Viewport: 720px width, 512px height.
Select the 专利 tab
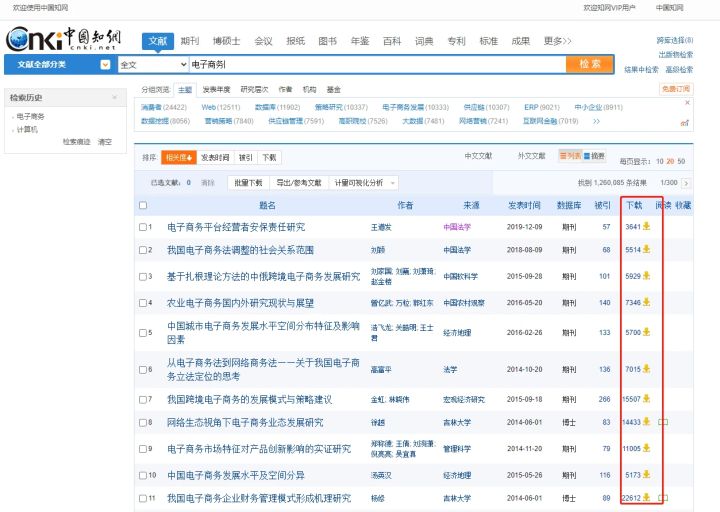(x=456, y=41)
